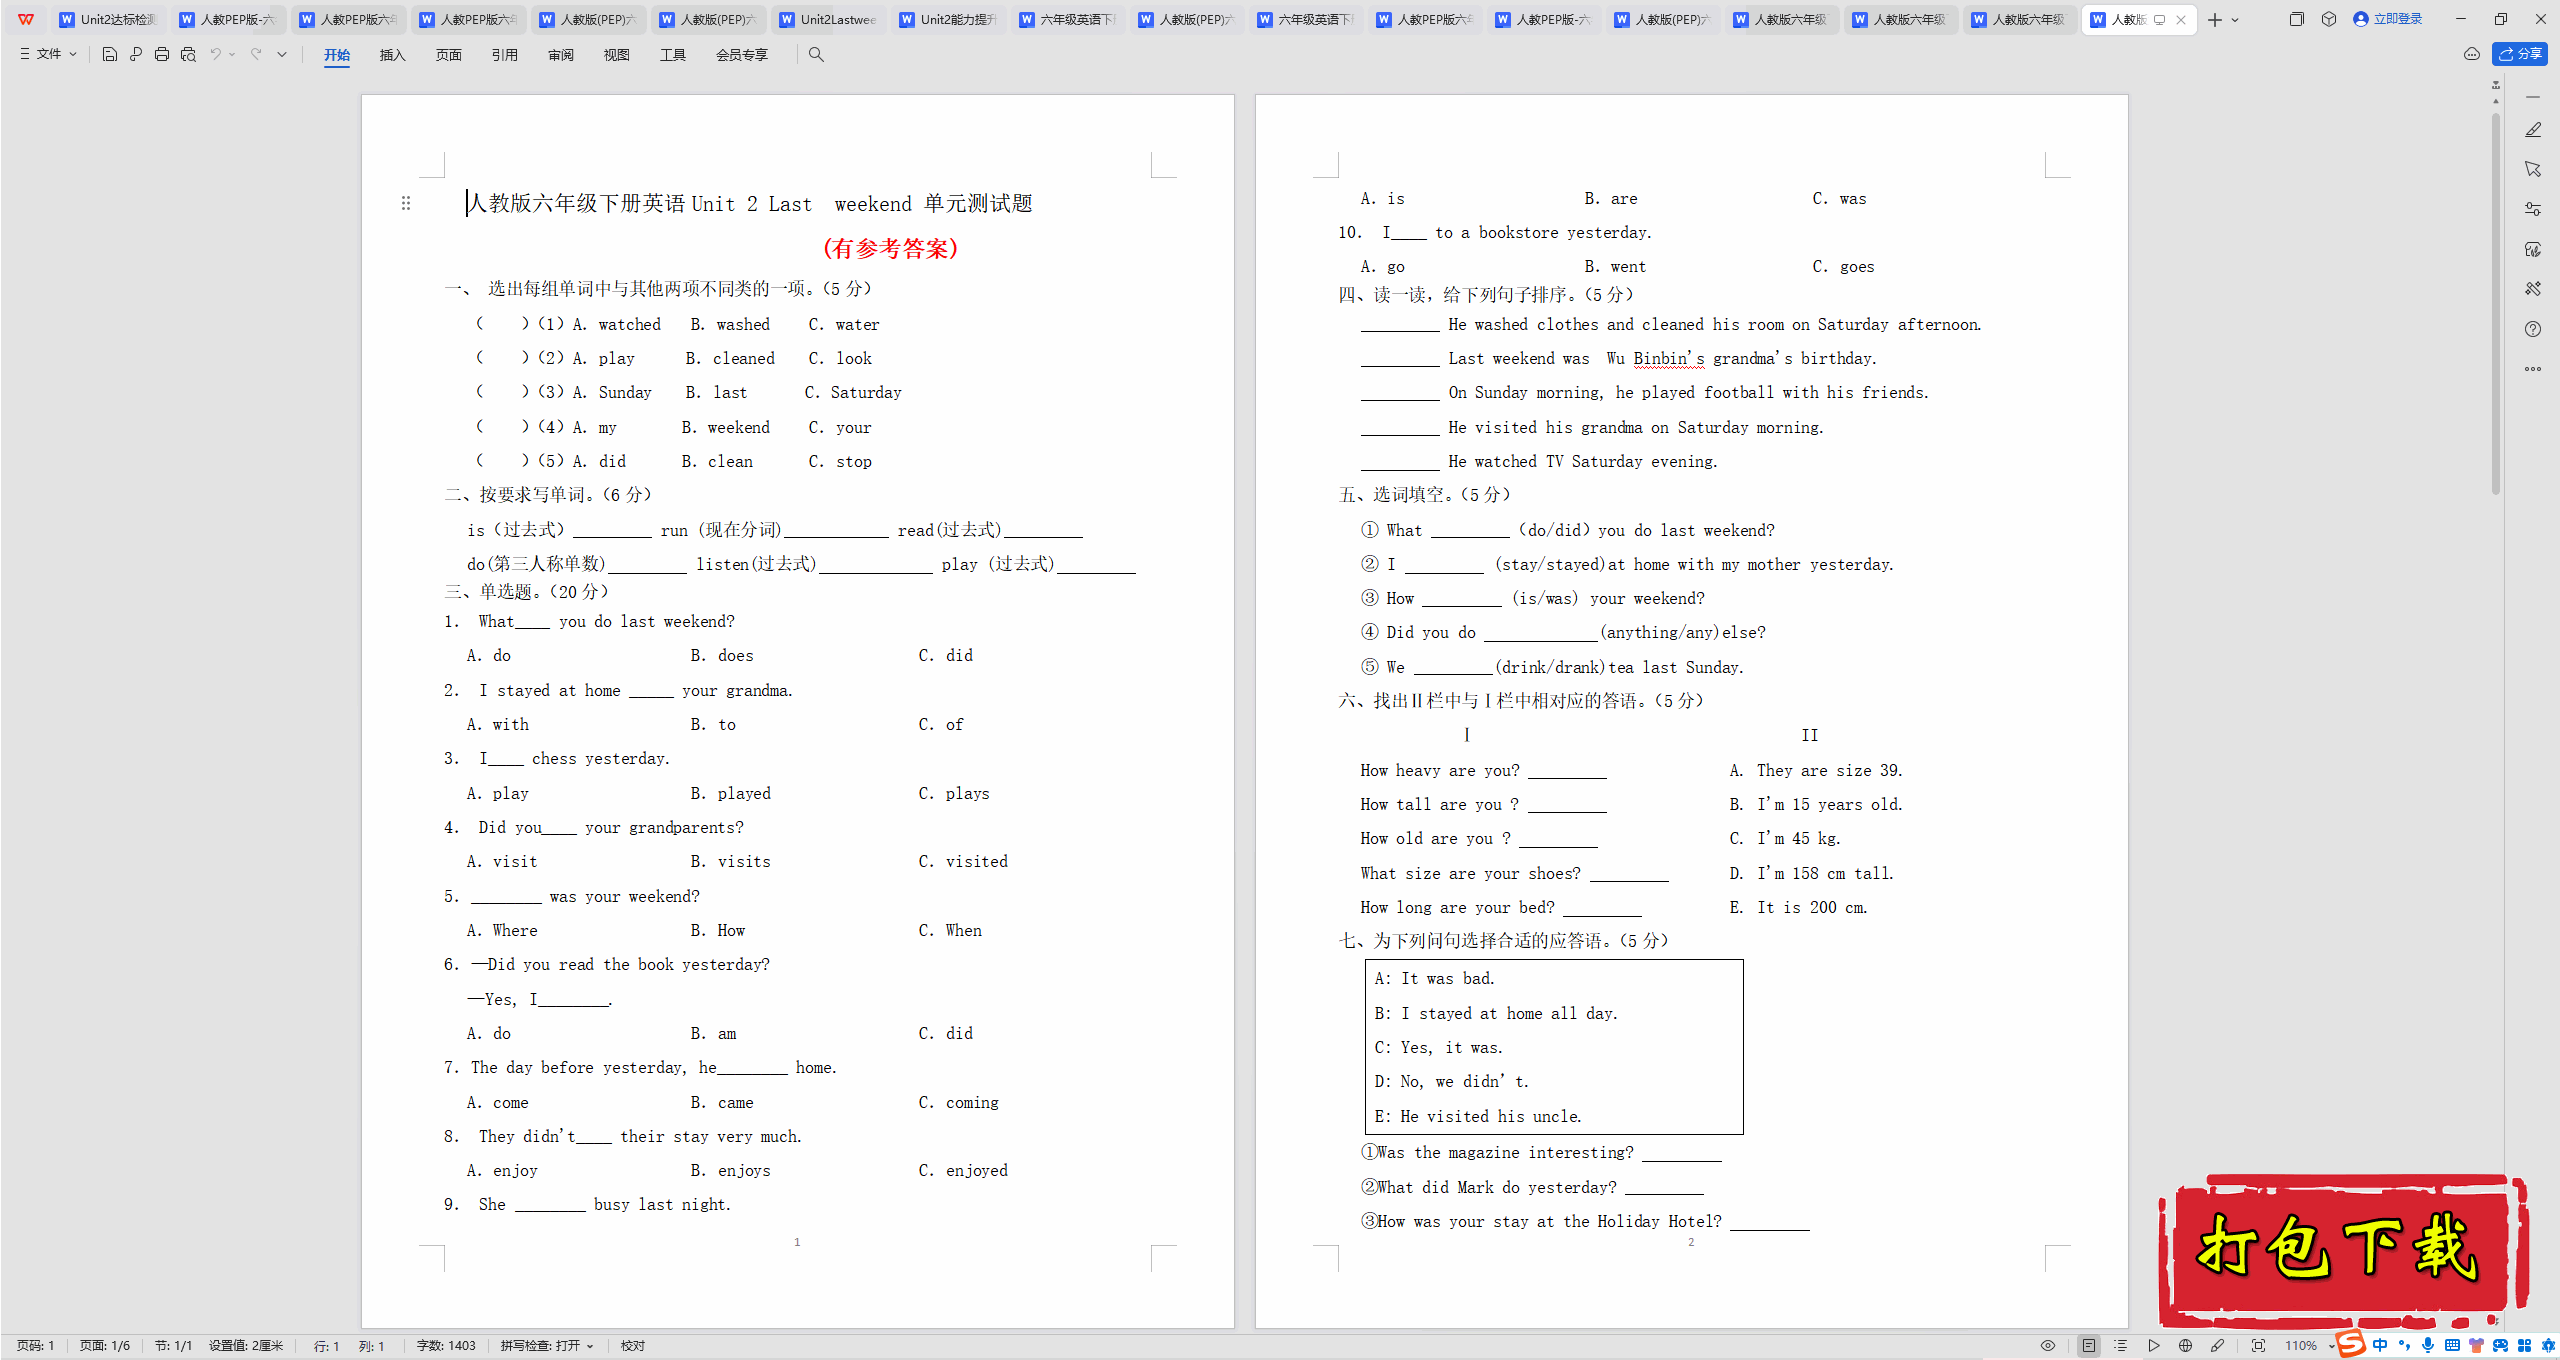2560x1360 pixels.
Task: Toggle Chinese/English input mode (中)
Action: [2380, 1345]
